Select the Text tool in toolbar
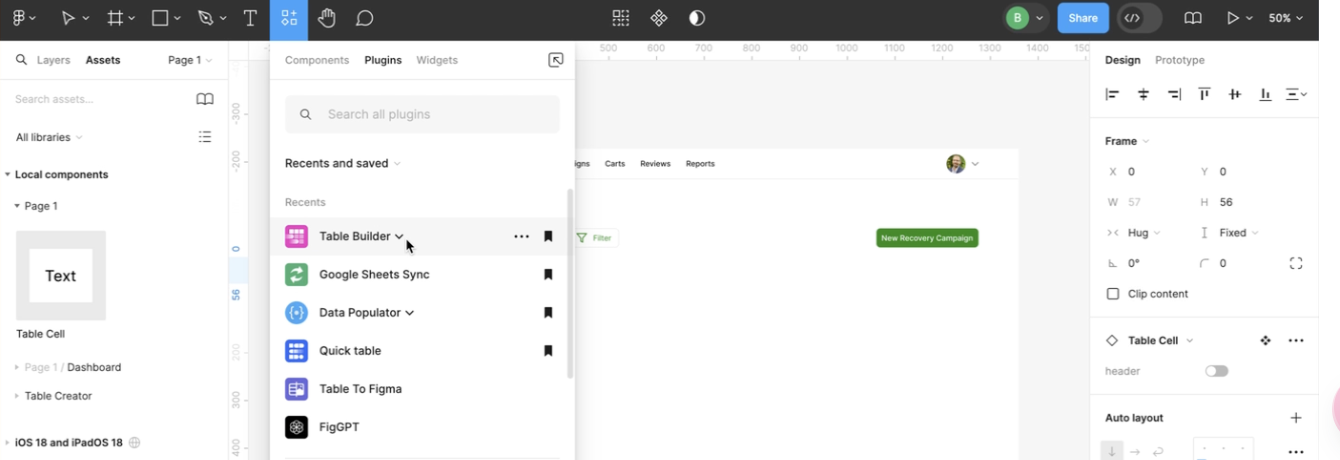1340x460 pixels. pyautogui.click(x=250, y=18)
